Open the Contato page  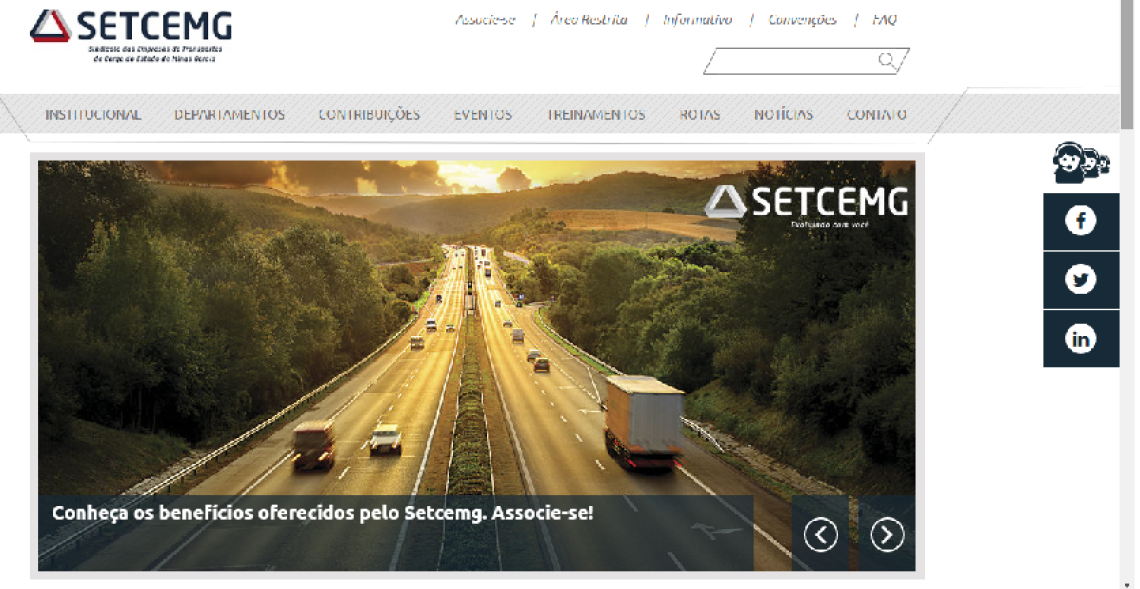point(876,115)
